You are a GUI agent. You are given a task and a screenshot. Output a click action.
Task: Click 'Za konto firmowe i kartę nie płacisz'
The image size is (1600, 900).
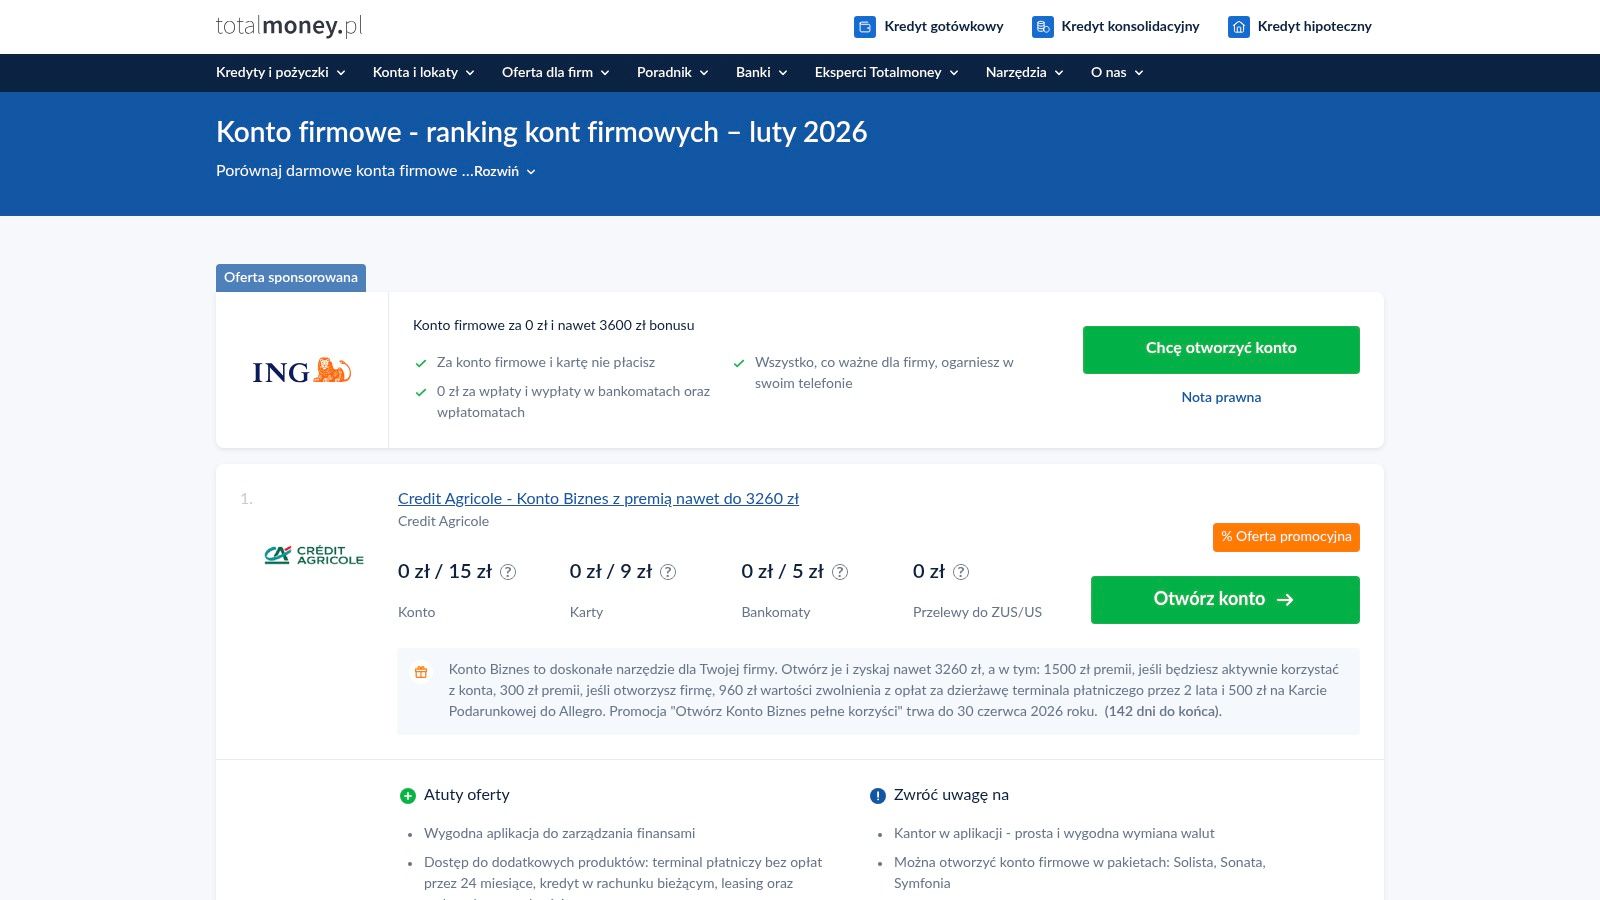pos(546,362)
